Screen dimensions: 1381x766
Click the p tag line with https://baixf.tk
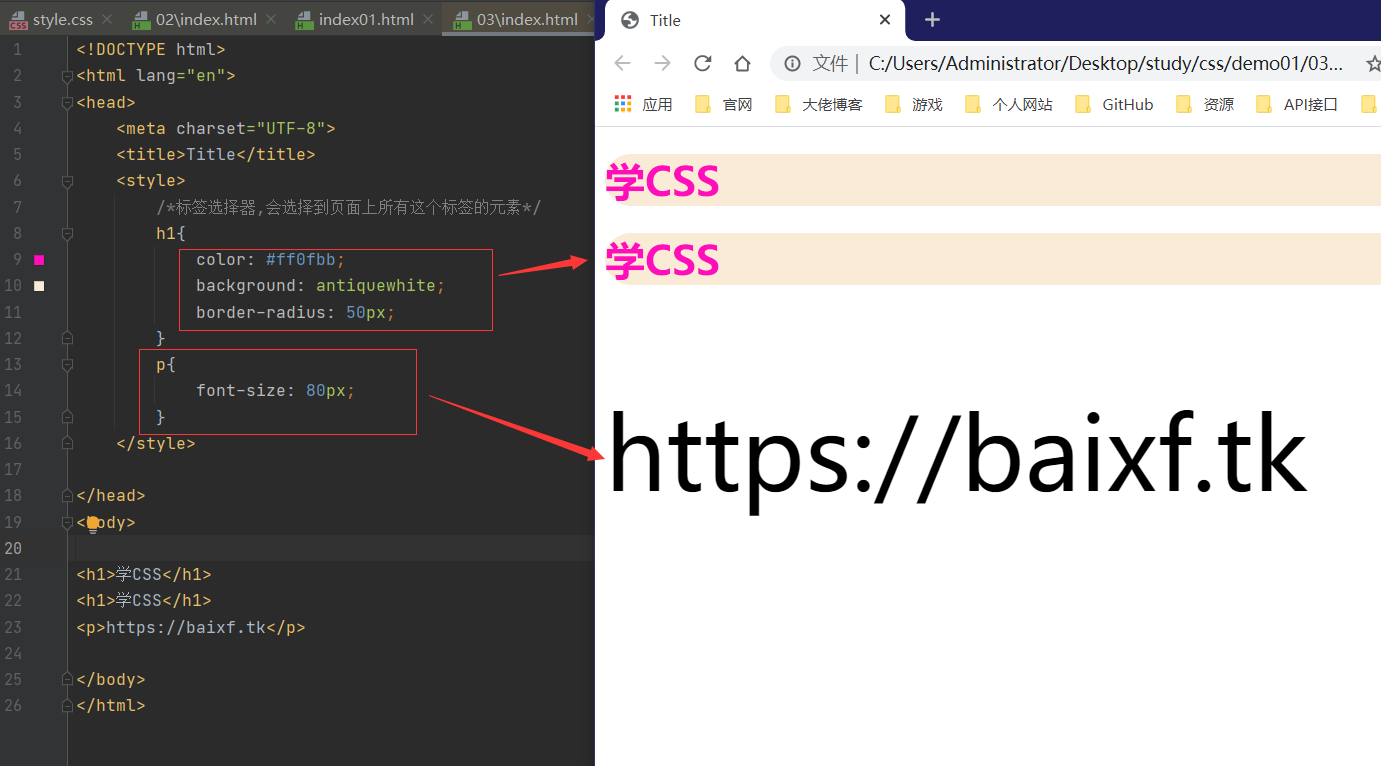[191, 628]
